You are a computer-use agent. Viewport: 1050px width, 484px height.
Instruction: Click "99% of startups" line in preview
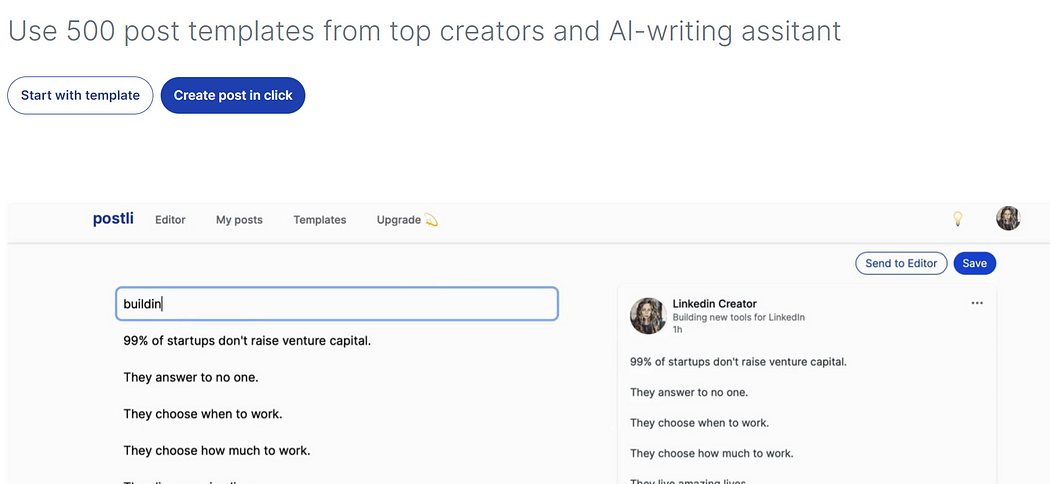(x=739, y=362)
